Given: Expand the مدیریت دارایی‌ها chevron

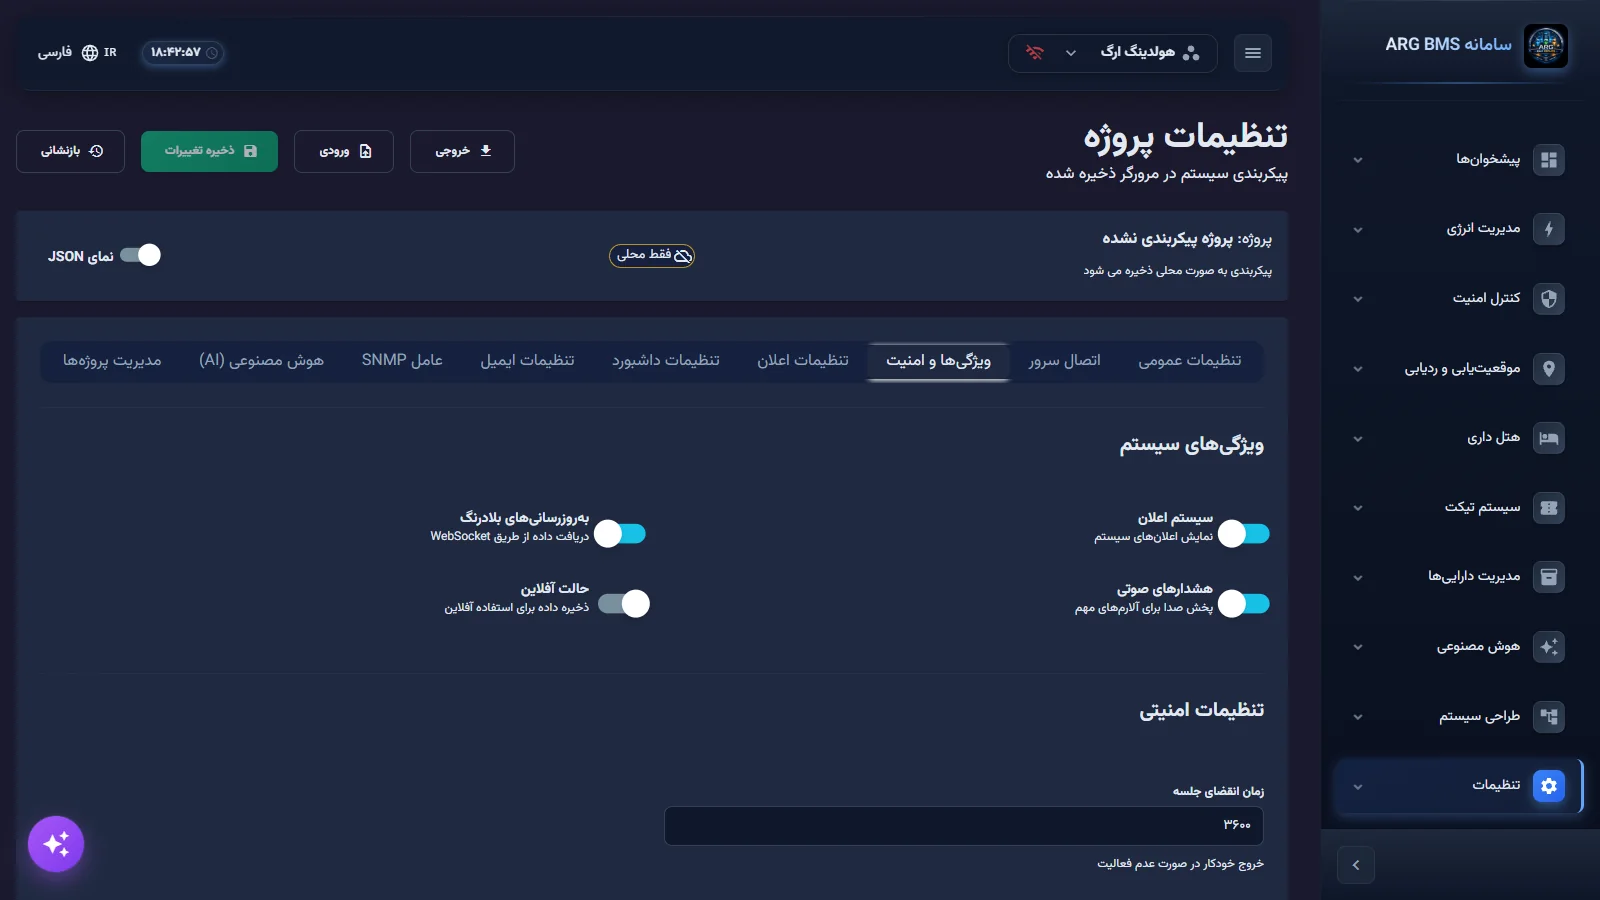Looking at the screenshot, I should pos(1357,578).
